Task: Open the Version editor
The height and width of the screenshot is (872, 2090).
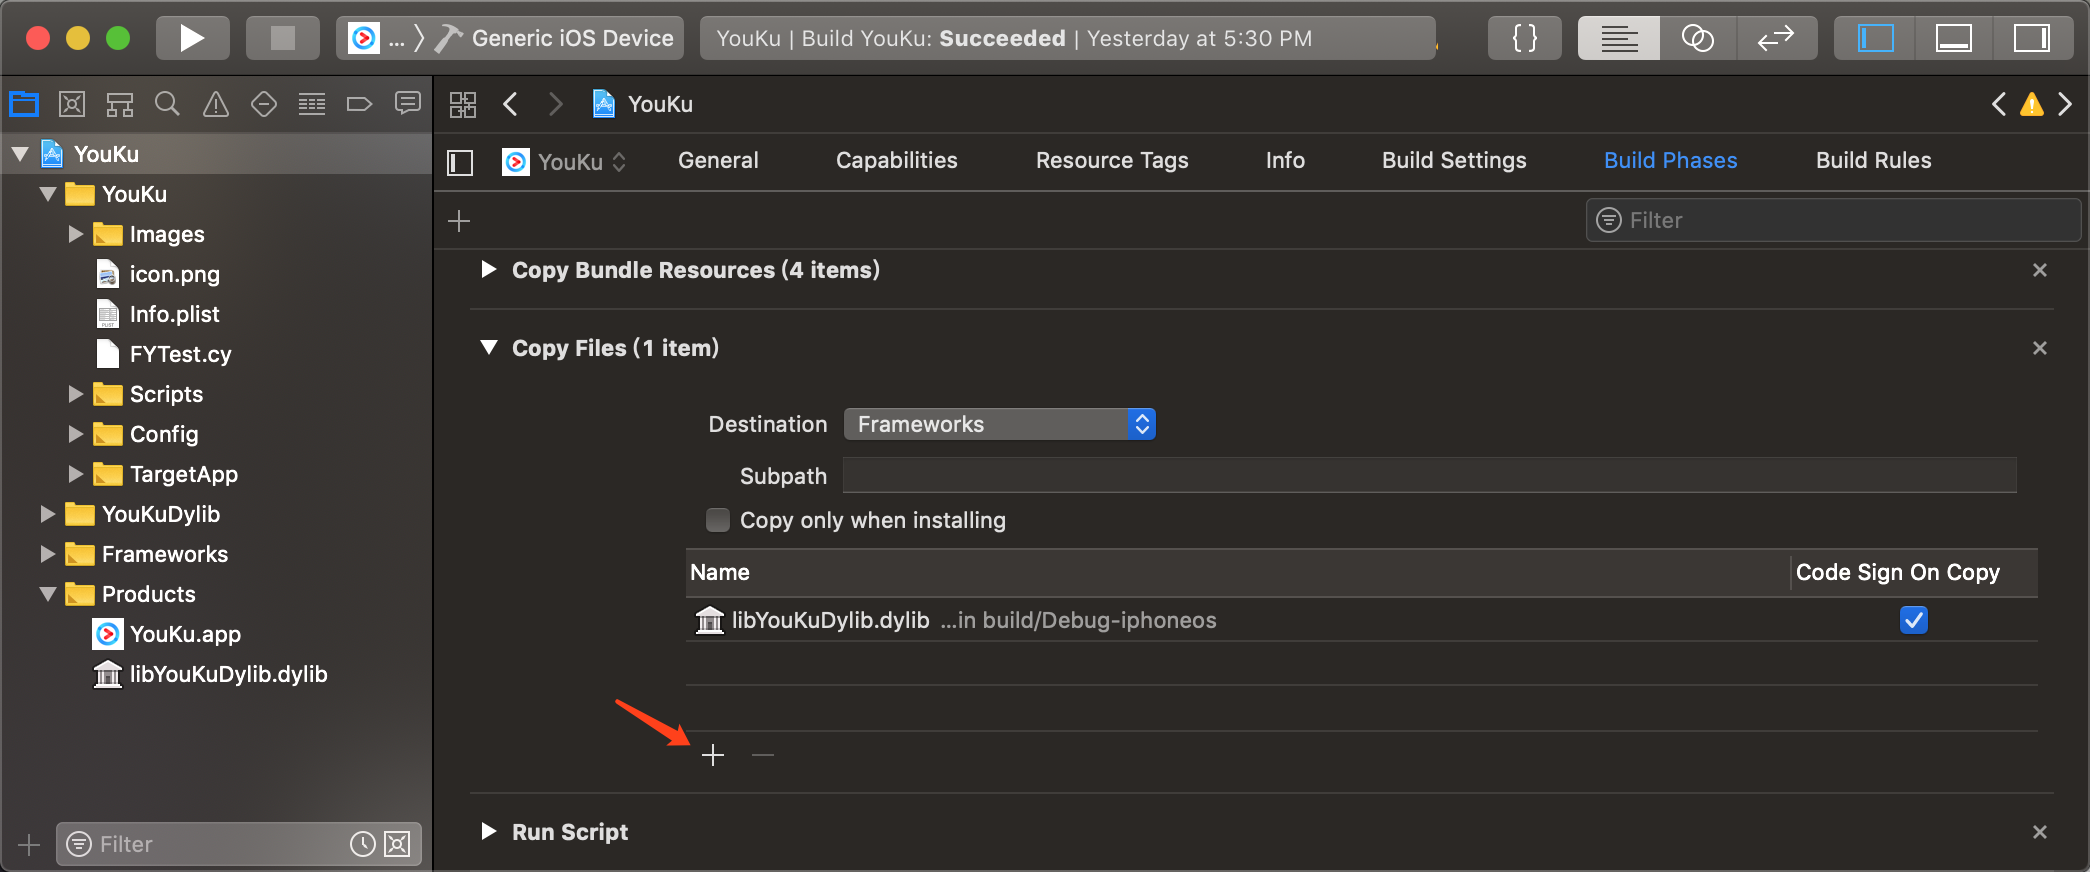Action: click(x=1775, y=38)
